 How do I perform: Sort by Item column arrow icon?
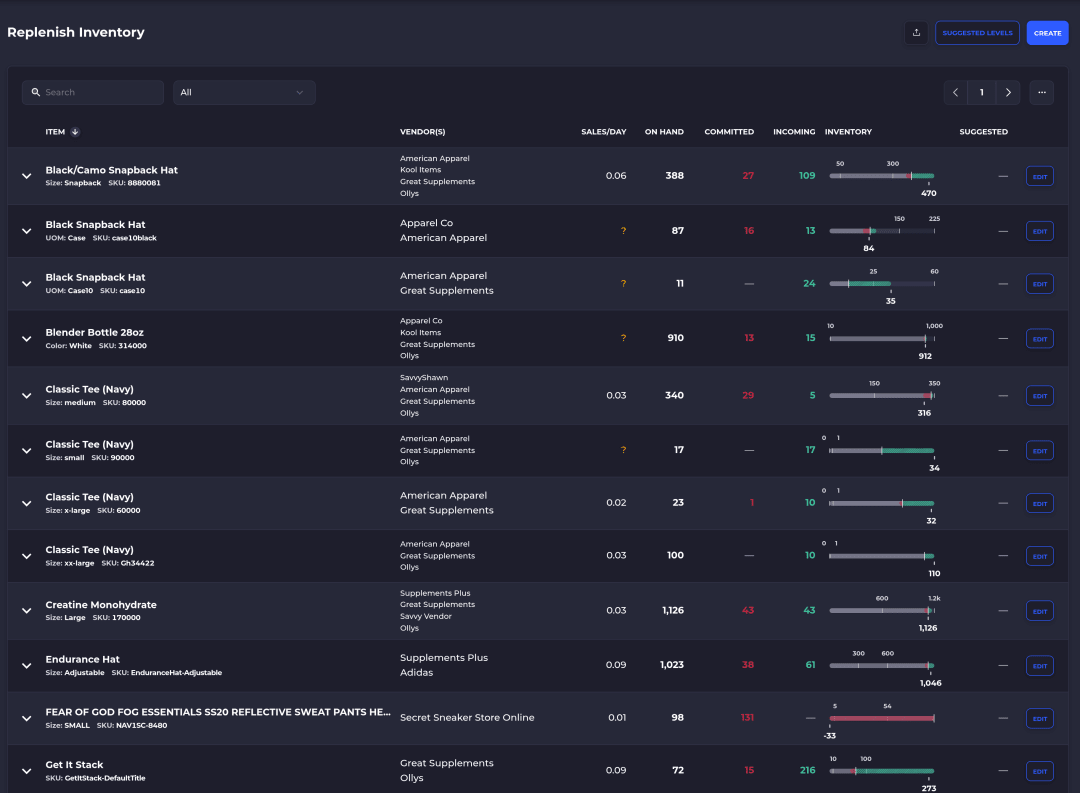click(x=75, y=132)
